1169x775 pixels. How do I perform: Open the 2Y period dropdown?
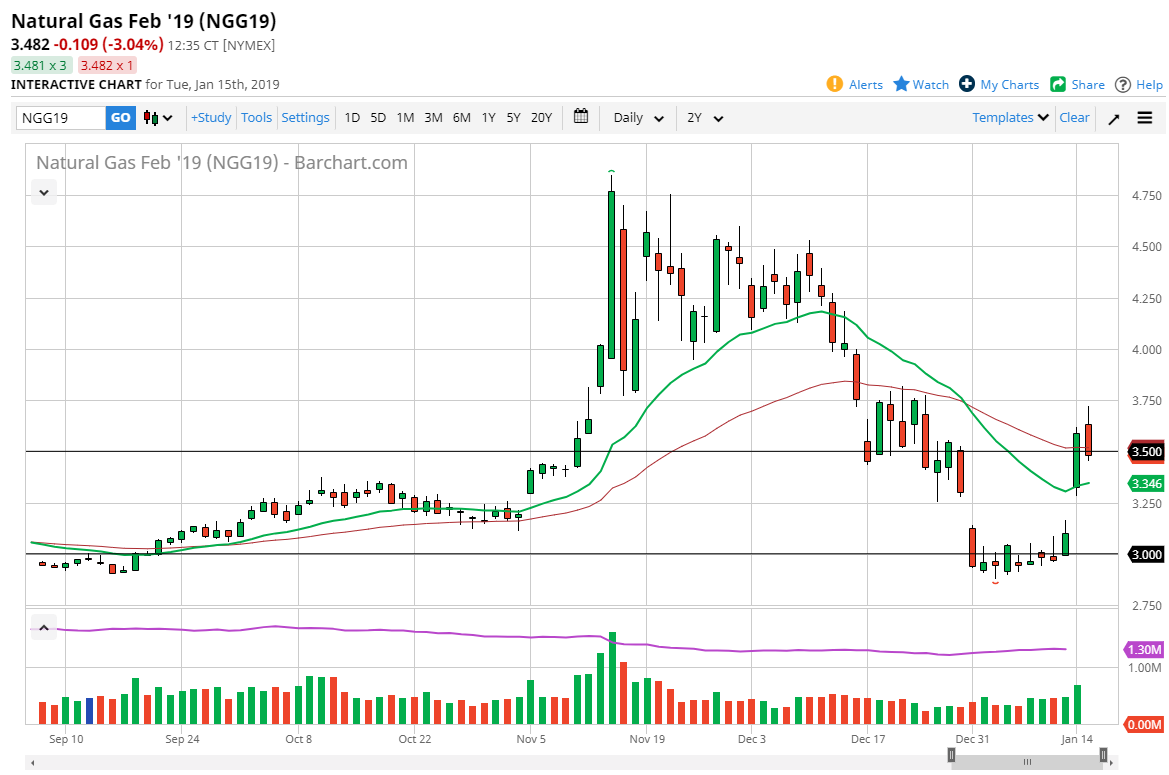[x=705, y=118]
